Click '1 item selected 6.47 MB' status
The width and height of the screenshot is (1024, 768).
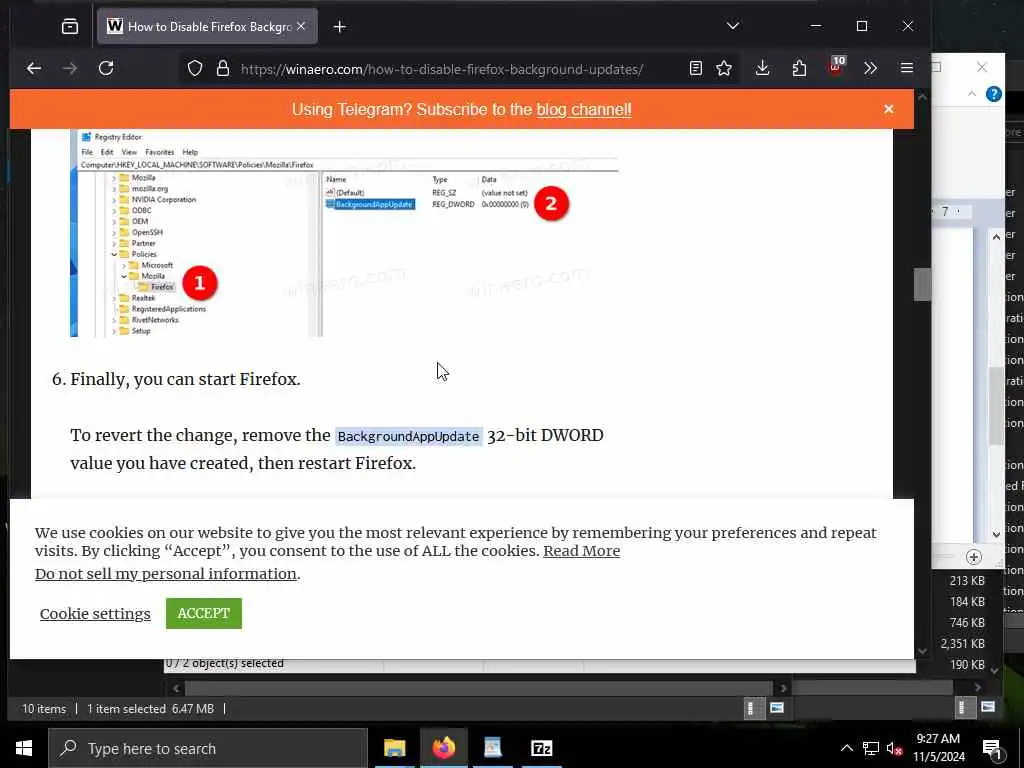tap(150, 709)
